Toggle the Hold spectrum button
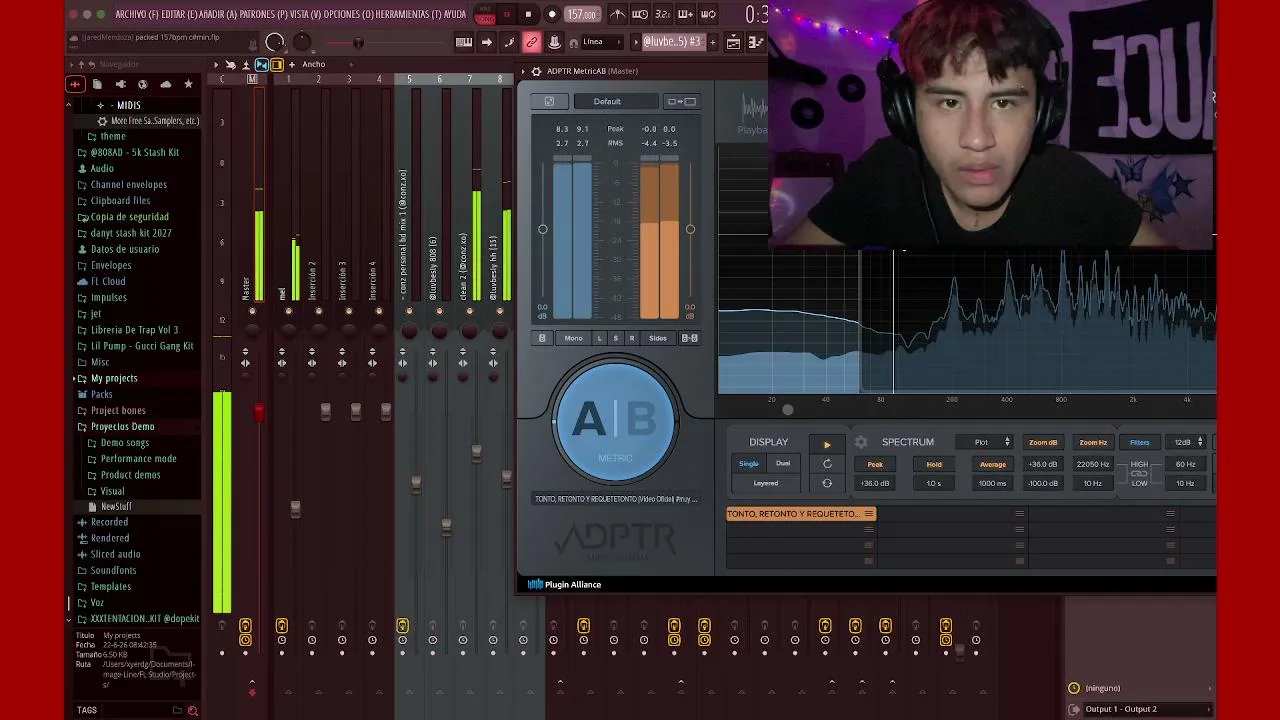Image resolution: width=1280 pixels, height=720 pixels. pos(934,464)
